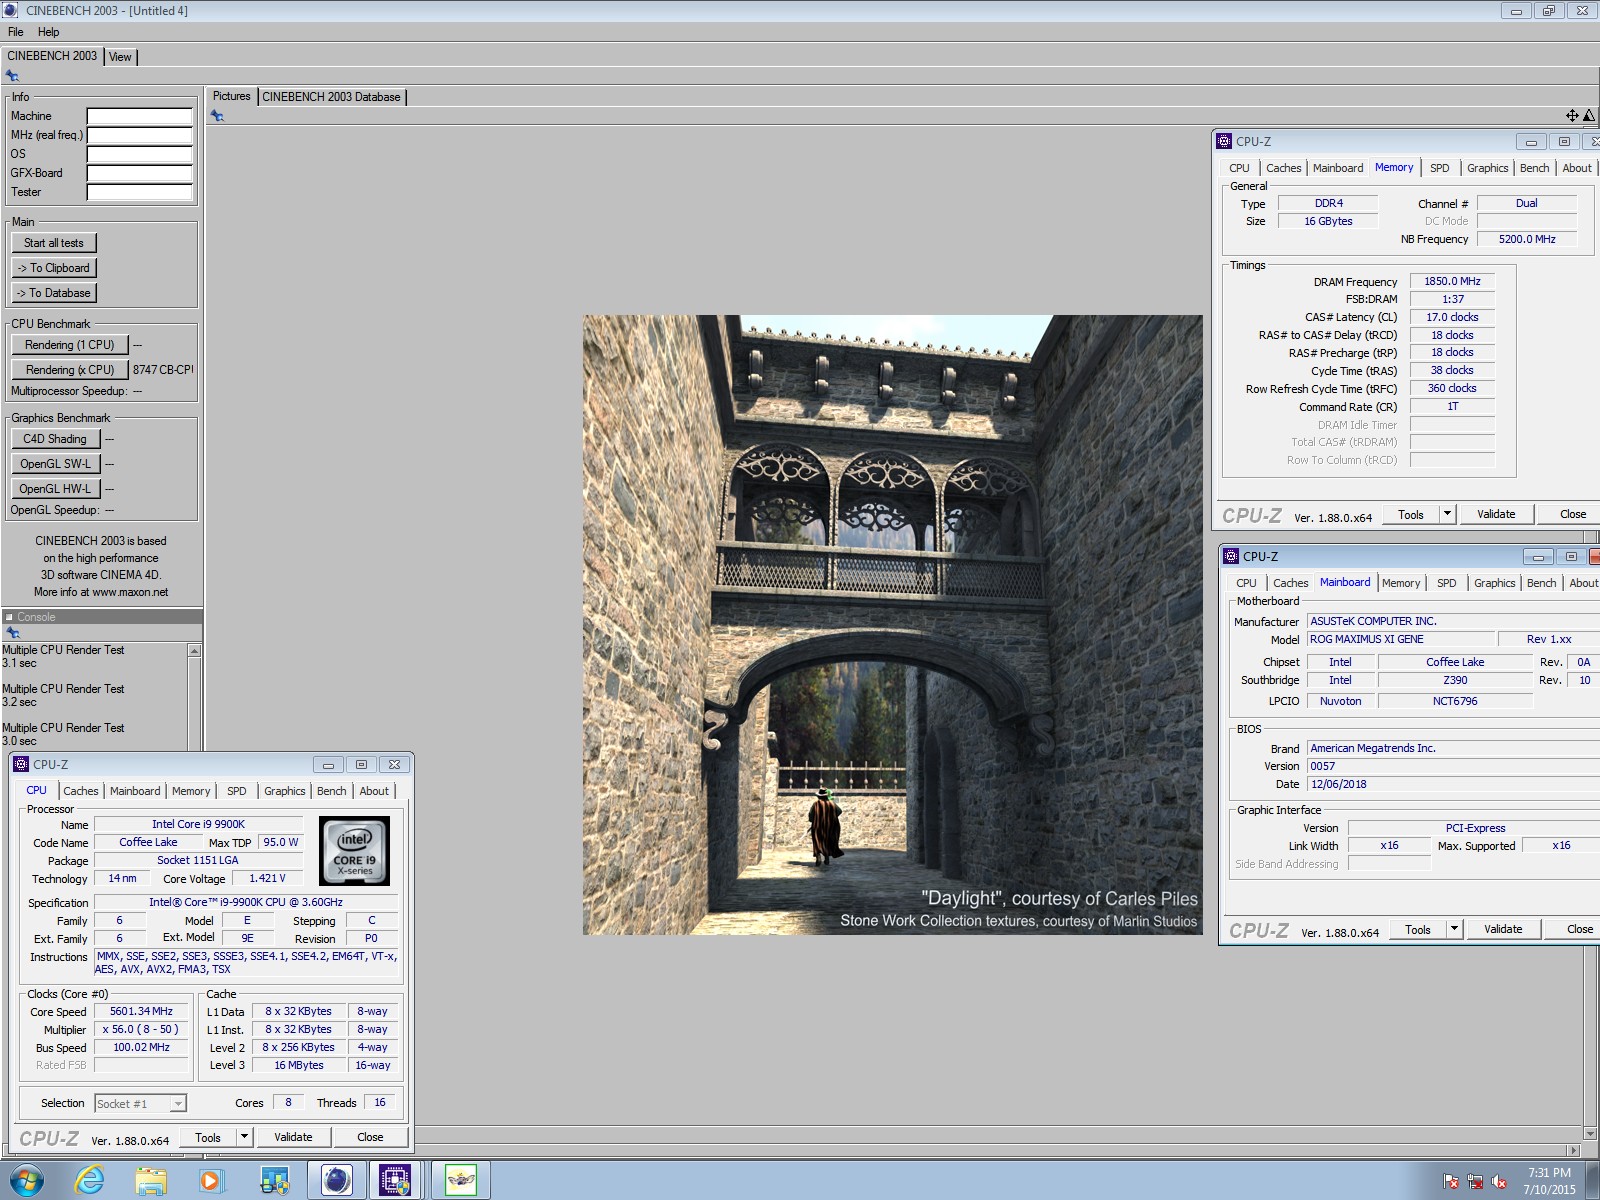Click the muted volume speaker tray icon

point(1499,1182)
